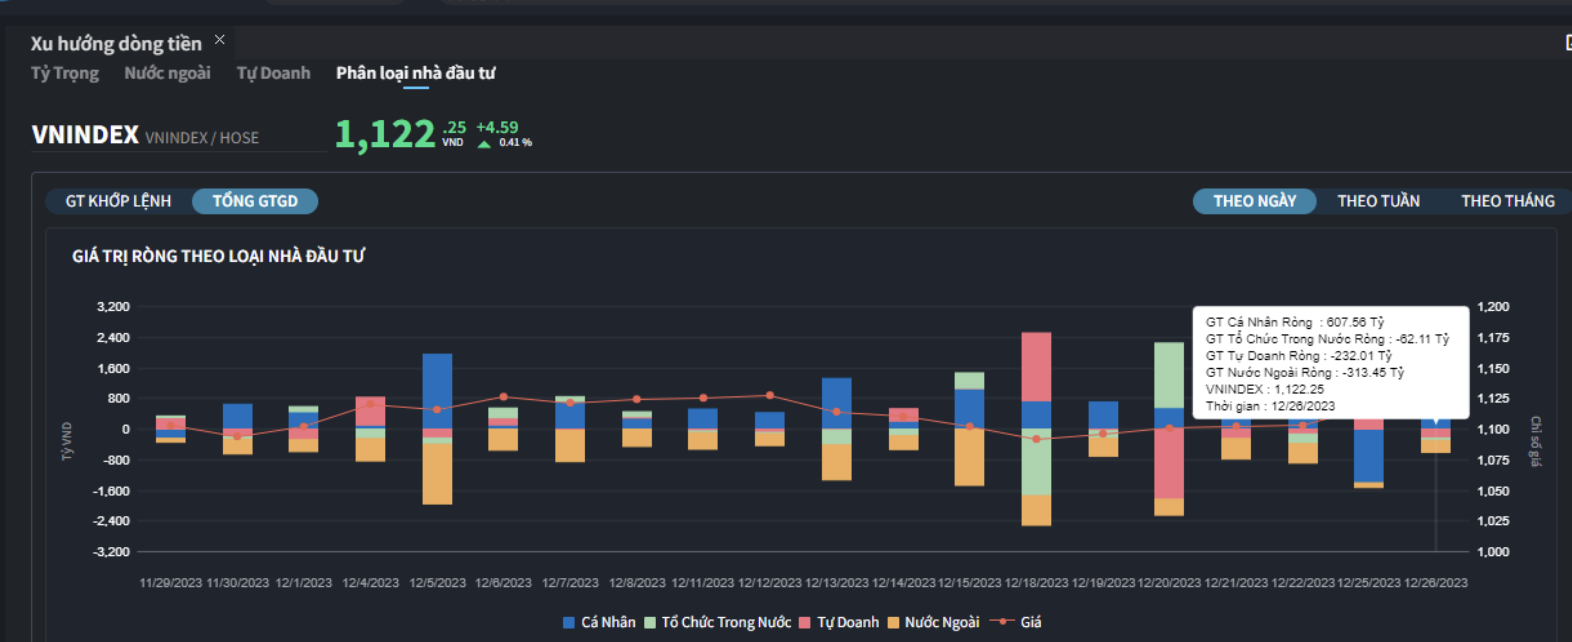Toggle the Cá Nhân legend series
This screenshot has width=1572, height=642.
[x=569, y=623]
